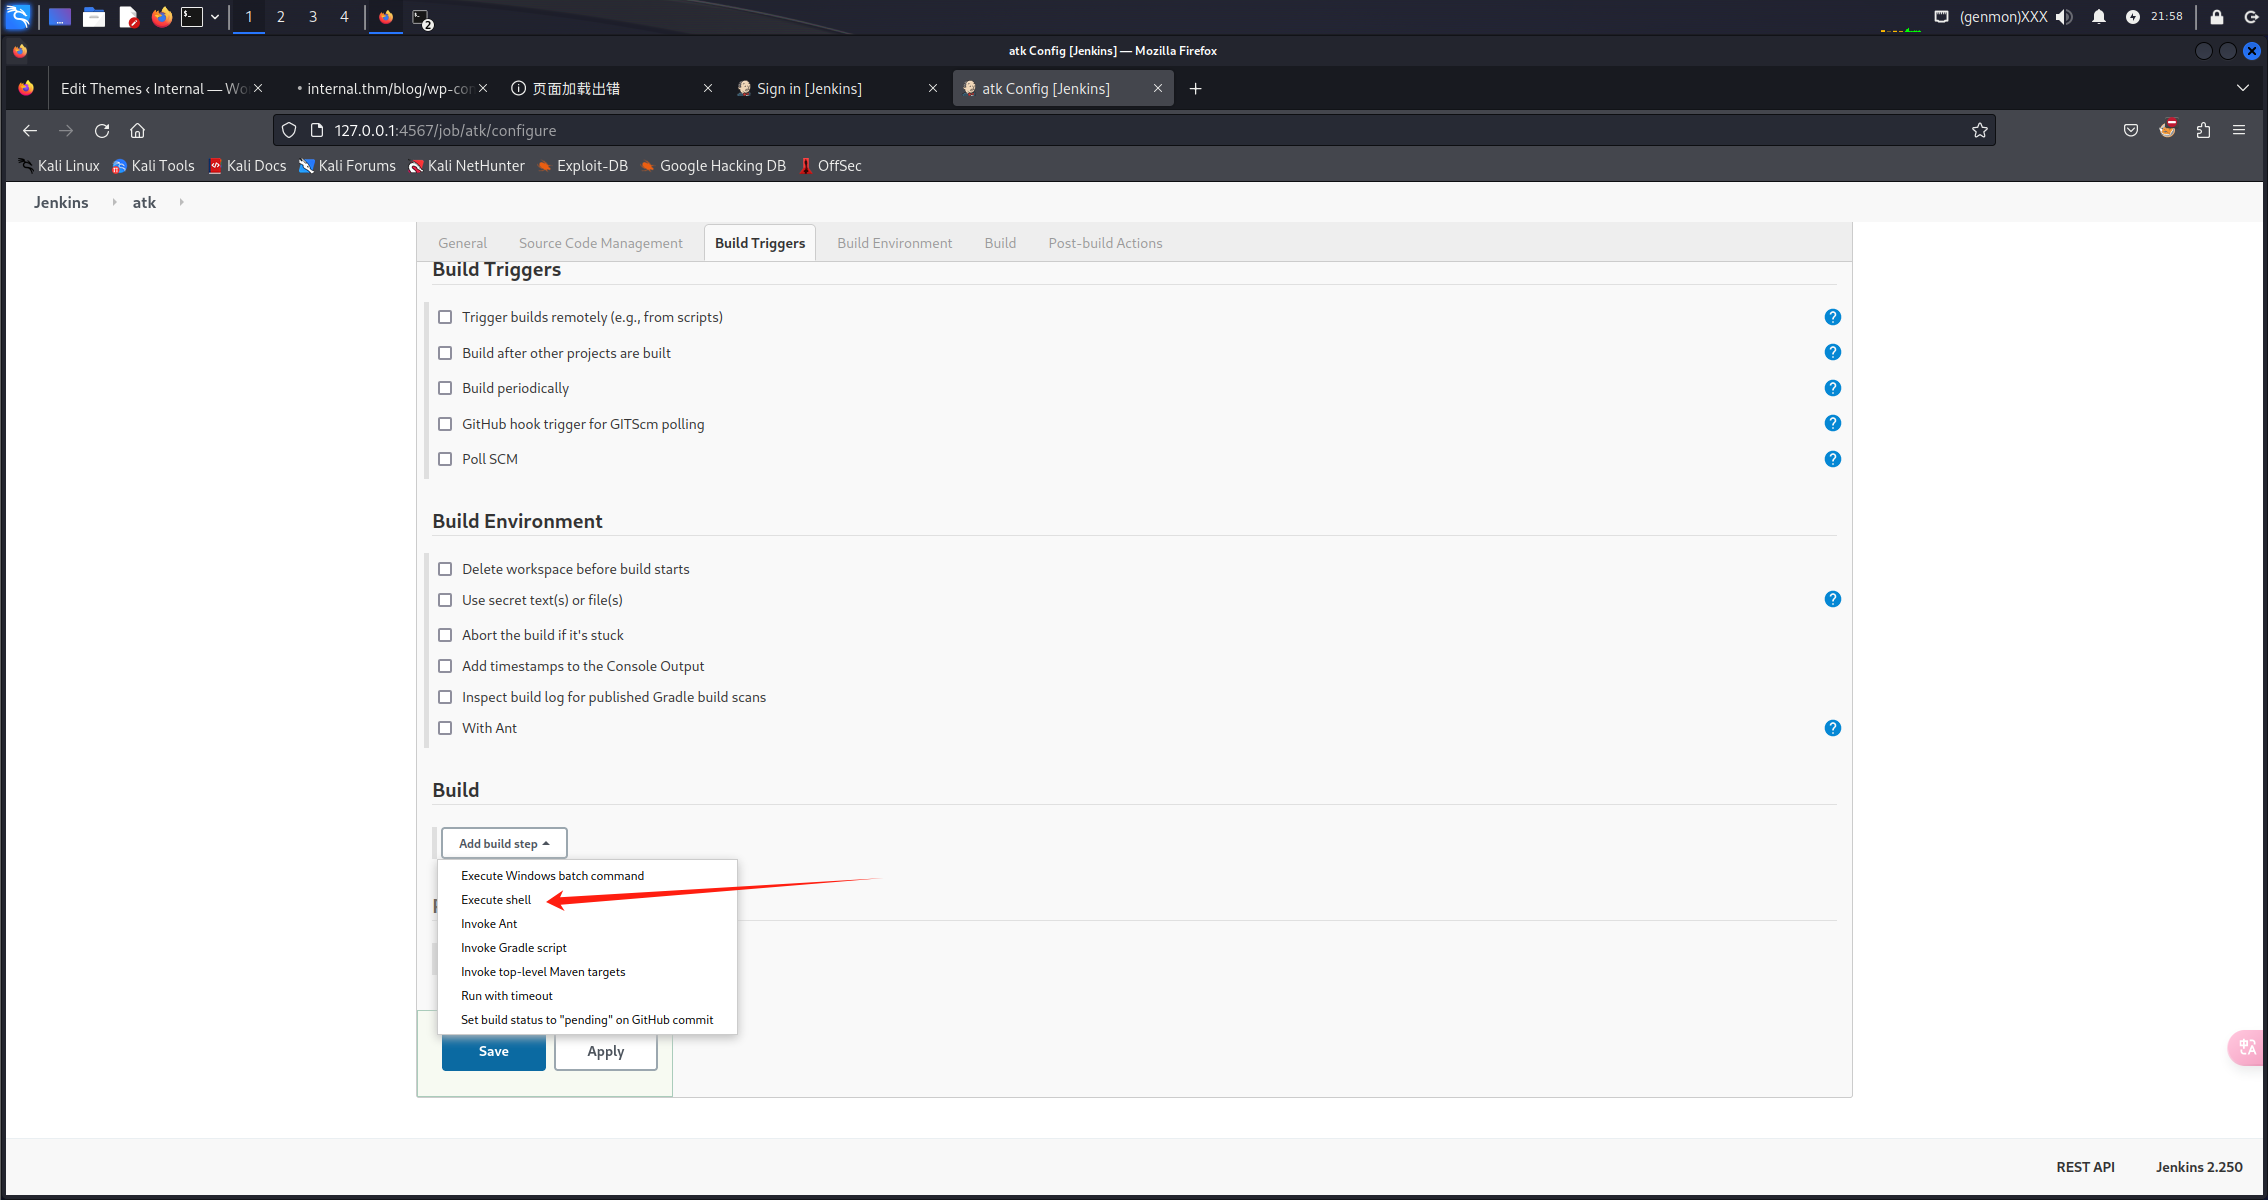
Task: Focus the URL address bar
Action: [x=1100, y=130]
